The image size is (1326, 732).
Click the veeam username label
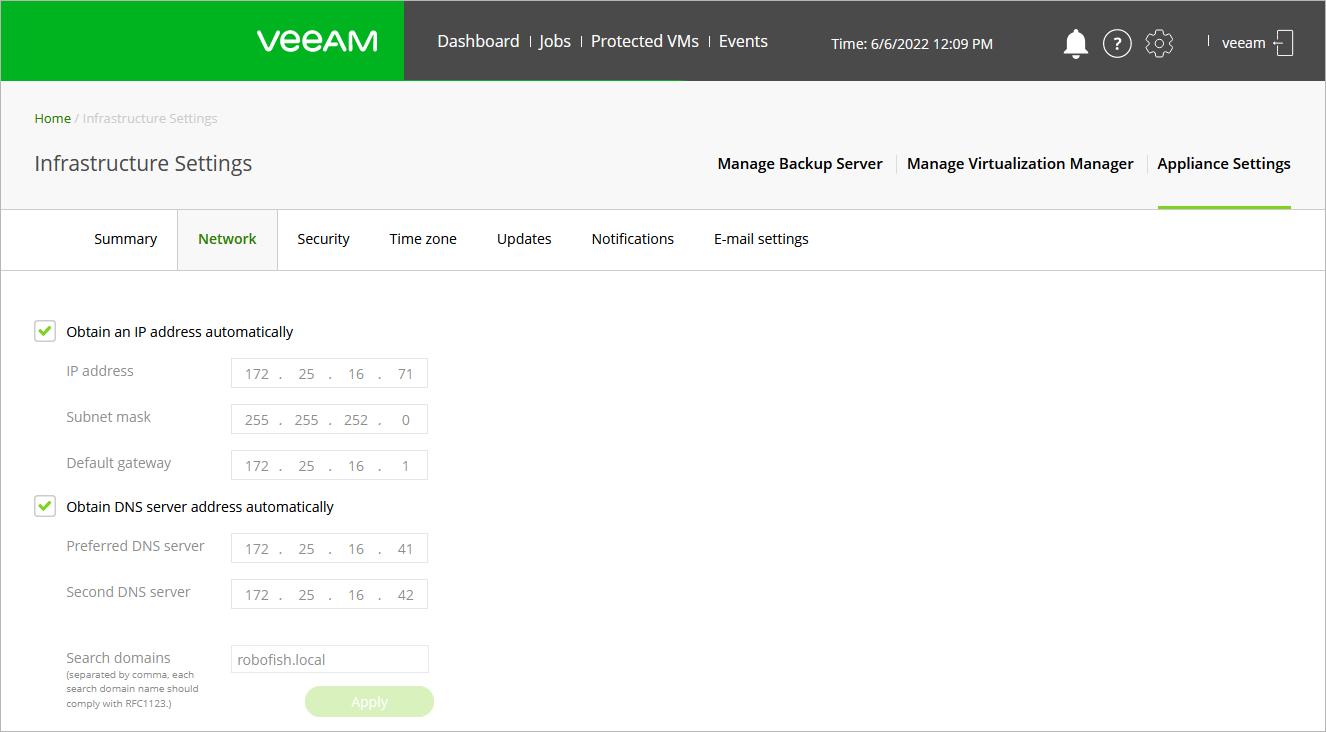coord(1244,43)
